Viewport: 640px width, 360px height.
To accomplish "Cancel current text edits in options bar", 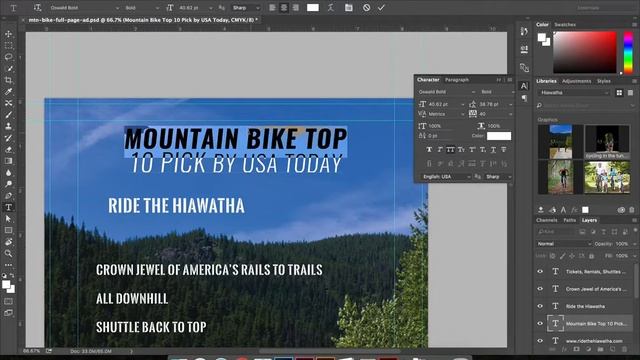I will (367, 7).
